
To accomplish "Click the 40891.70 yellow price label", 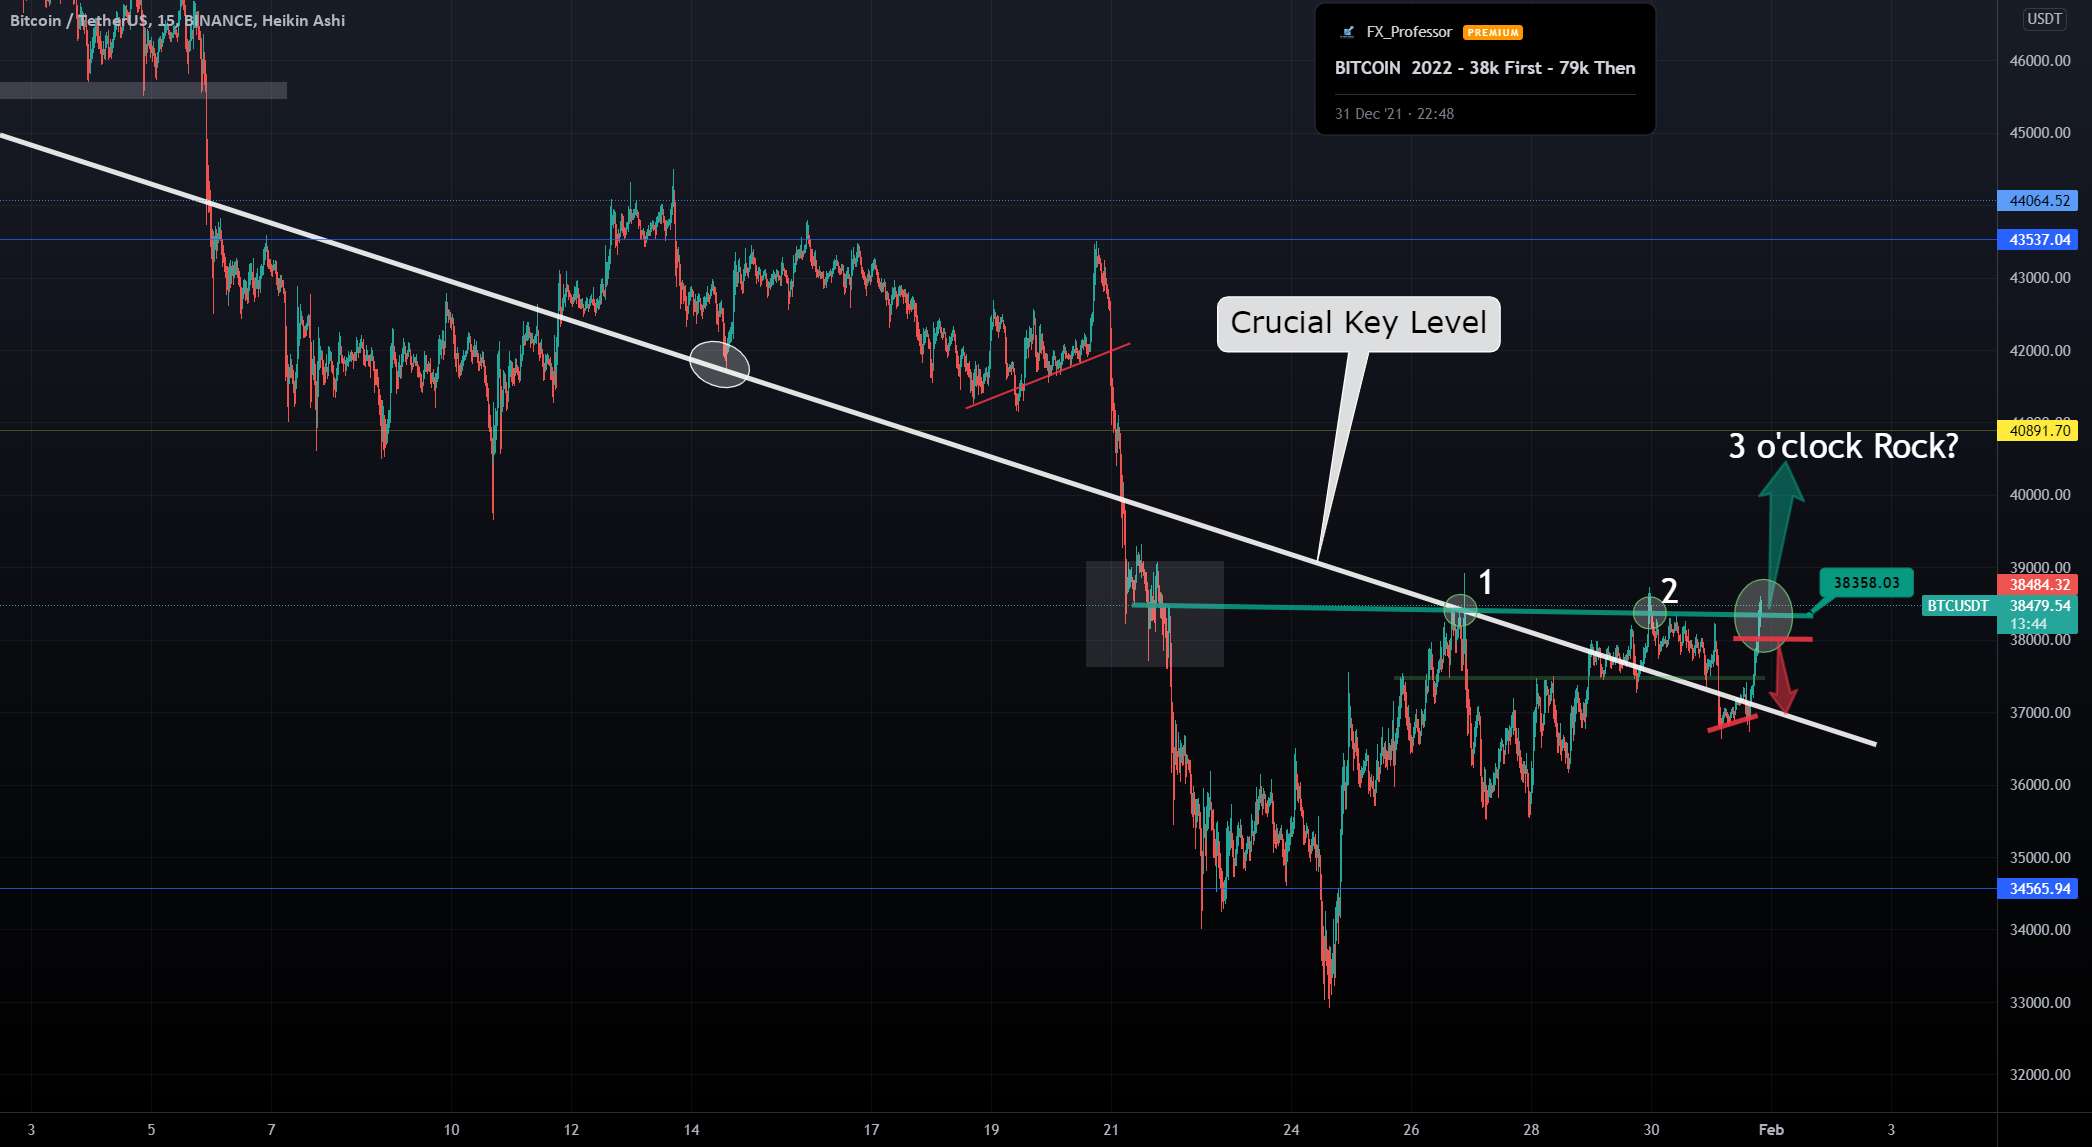I will (x=2037, y=431).
